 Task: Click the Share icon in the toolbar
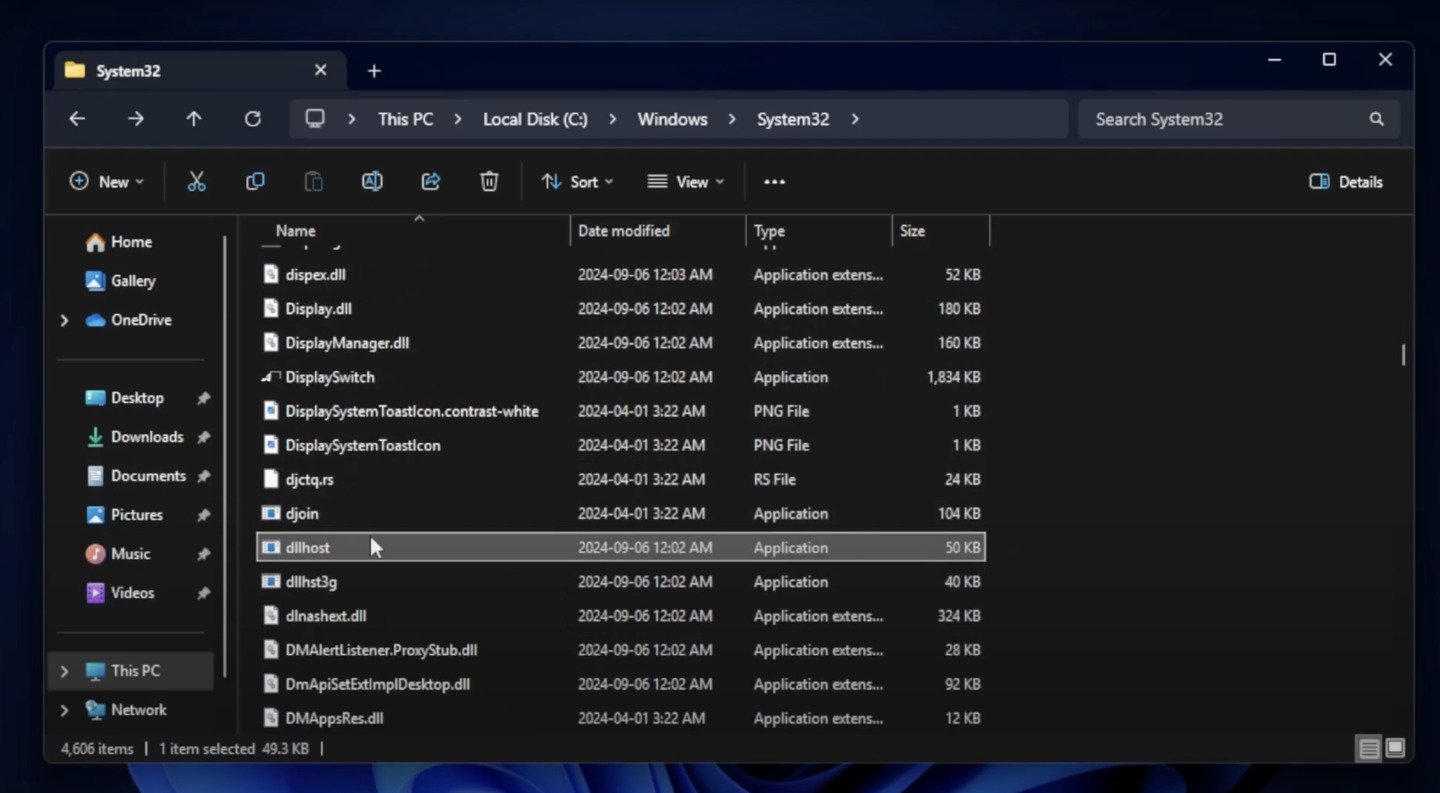pos(430,181)
